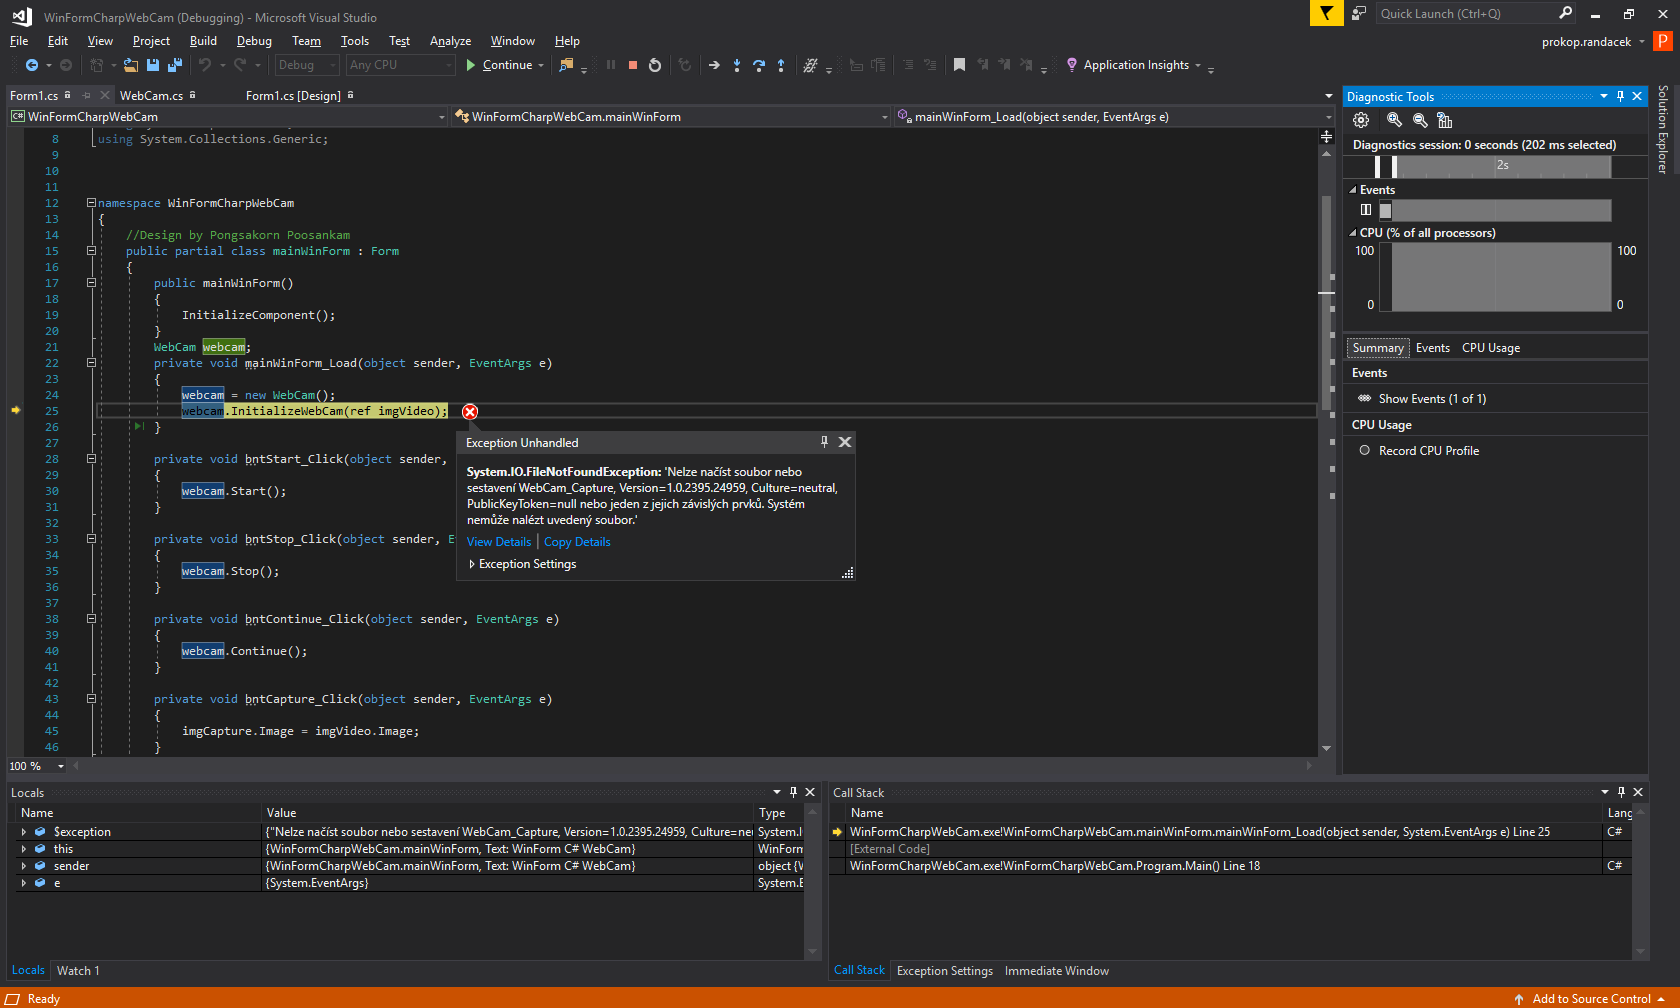
Task: Zoom in on the diagnostics timeline
Action: tap(1394, 120)
